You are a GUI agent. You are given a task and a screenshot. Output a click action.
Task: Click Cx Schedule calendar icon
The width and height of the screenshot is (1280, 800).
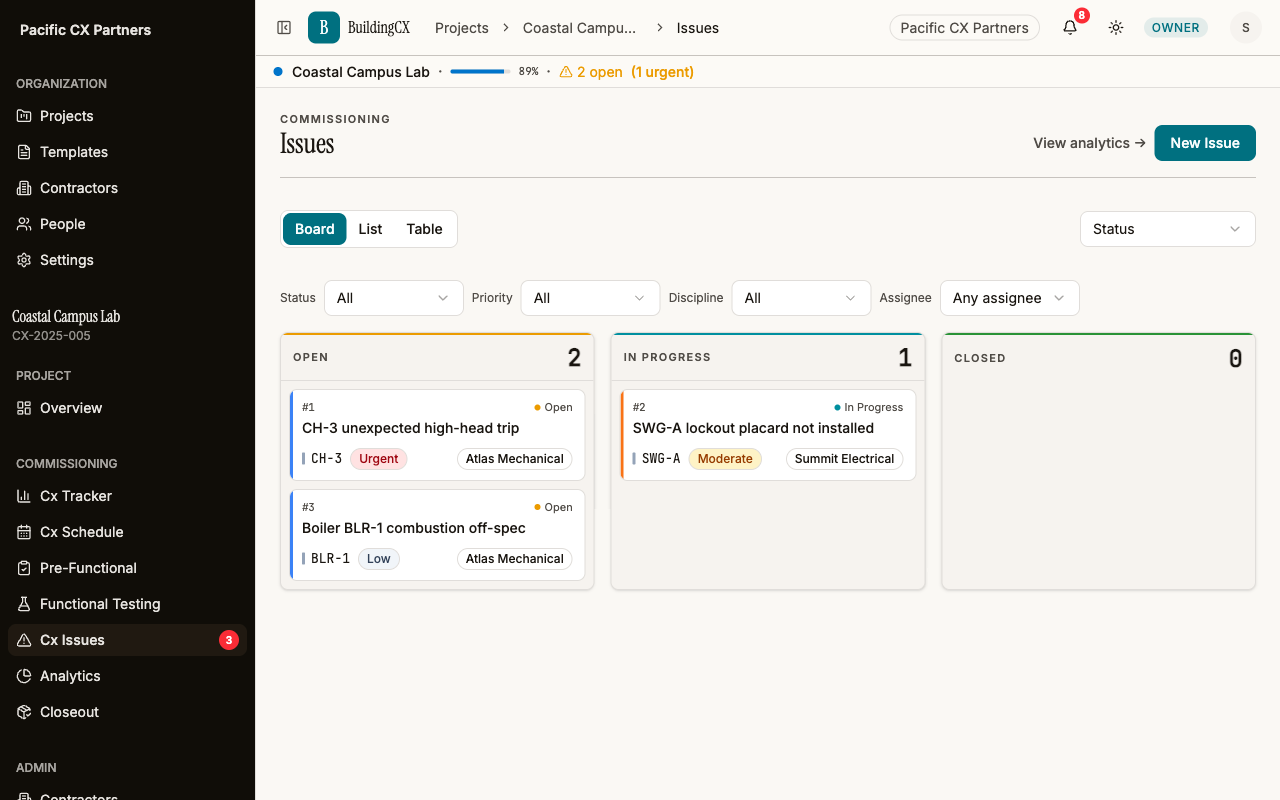pyautogui.click(x=24, y=532)
